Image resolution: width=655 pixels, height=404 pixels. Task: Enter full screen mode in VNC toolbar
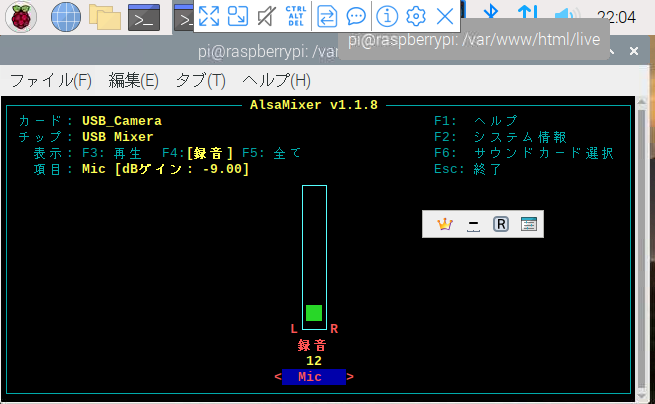pyautogui.click(x=209, y=16)
